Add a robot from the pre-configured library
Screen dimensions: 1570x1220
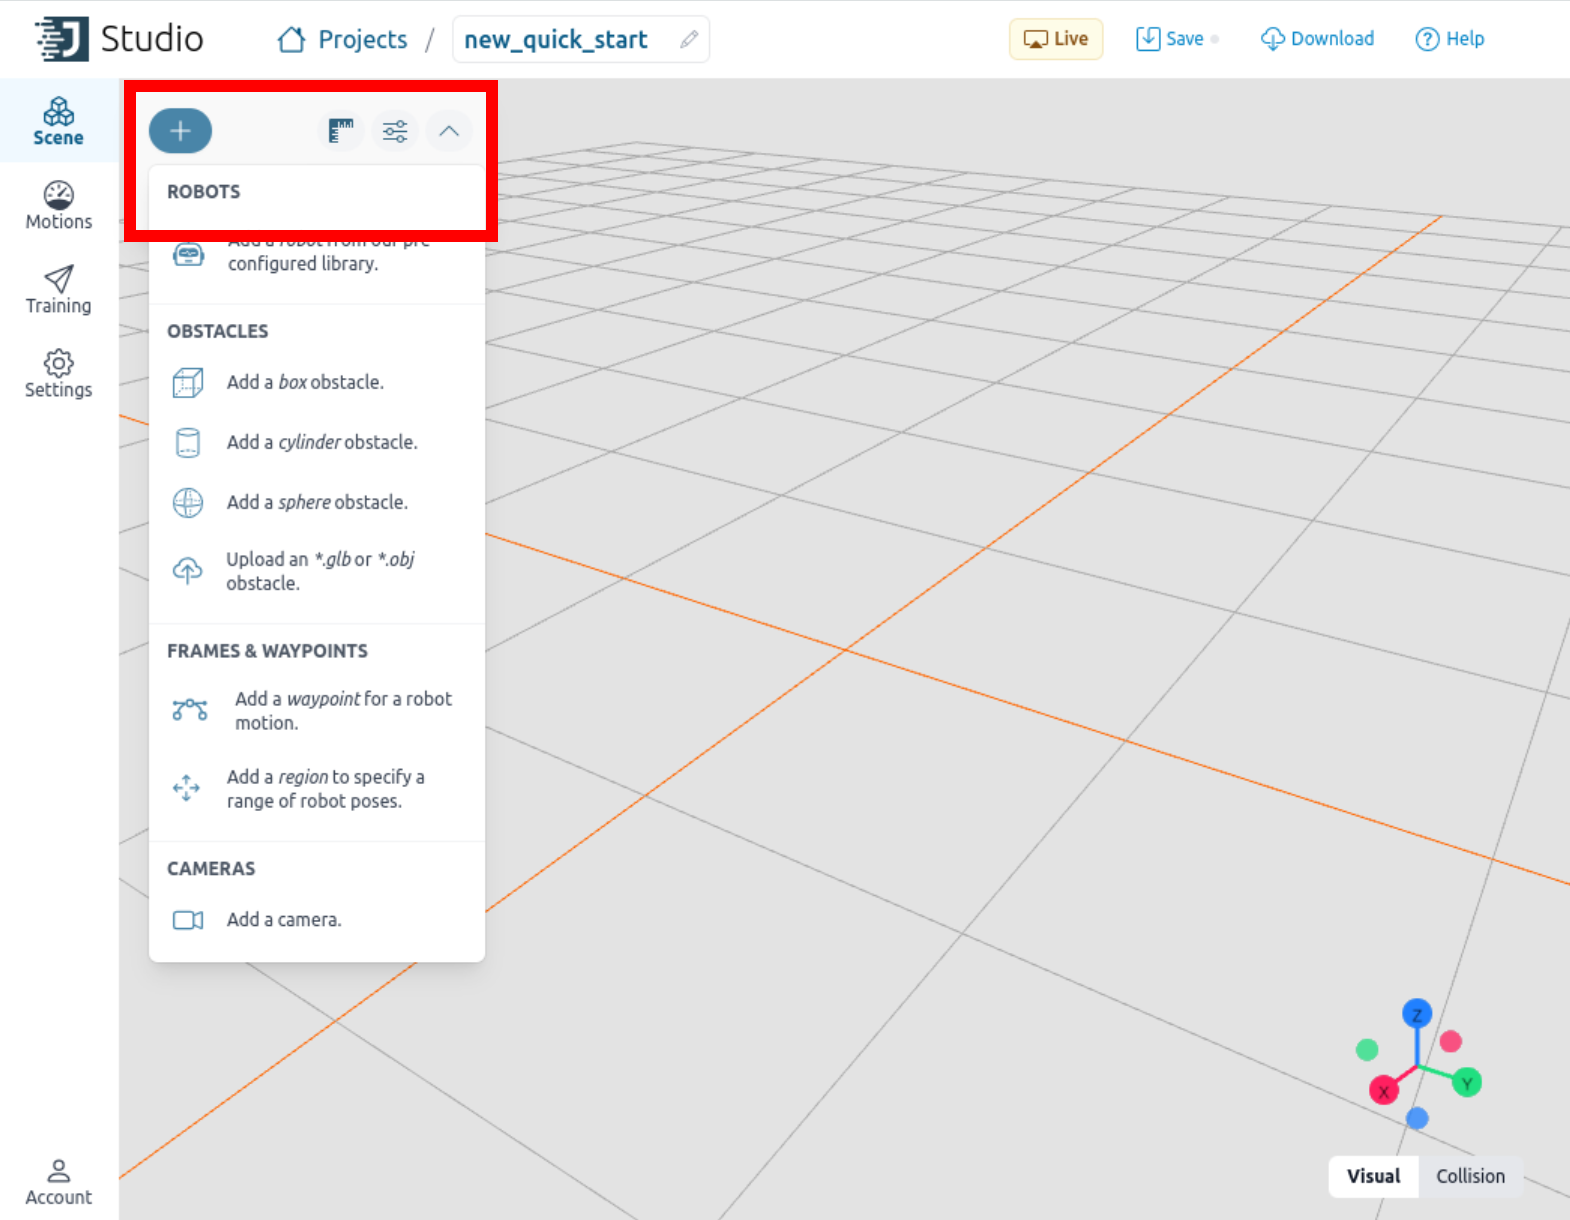[317, 255]
